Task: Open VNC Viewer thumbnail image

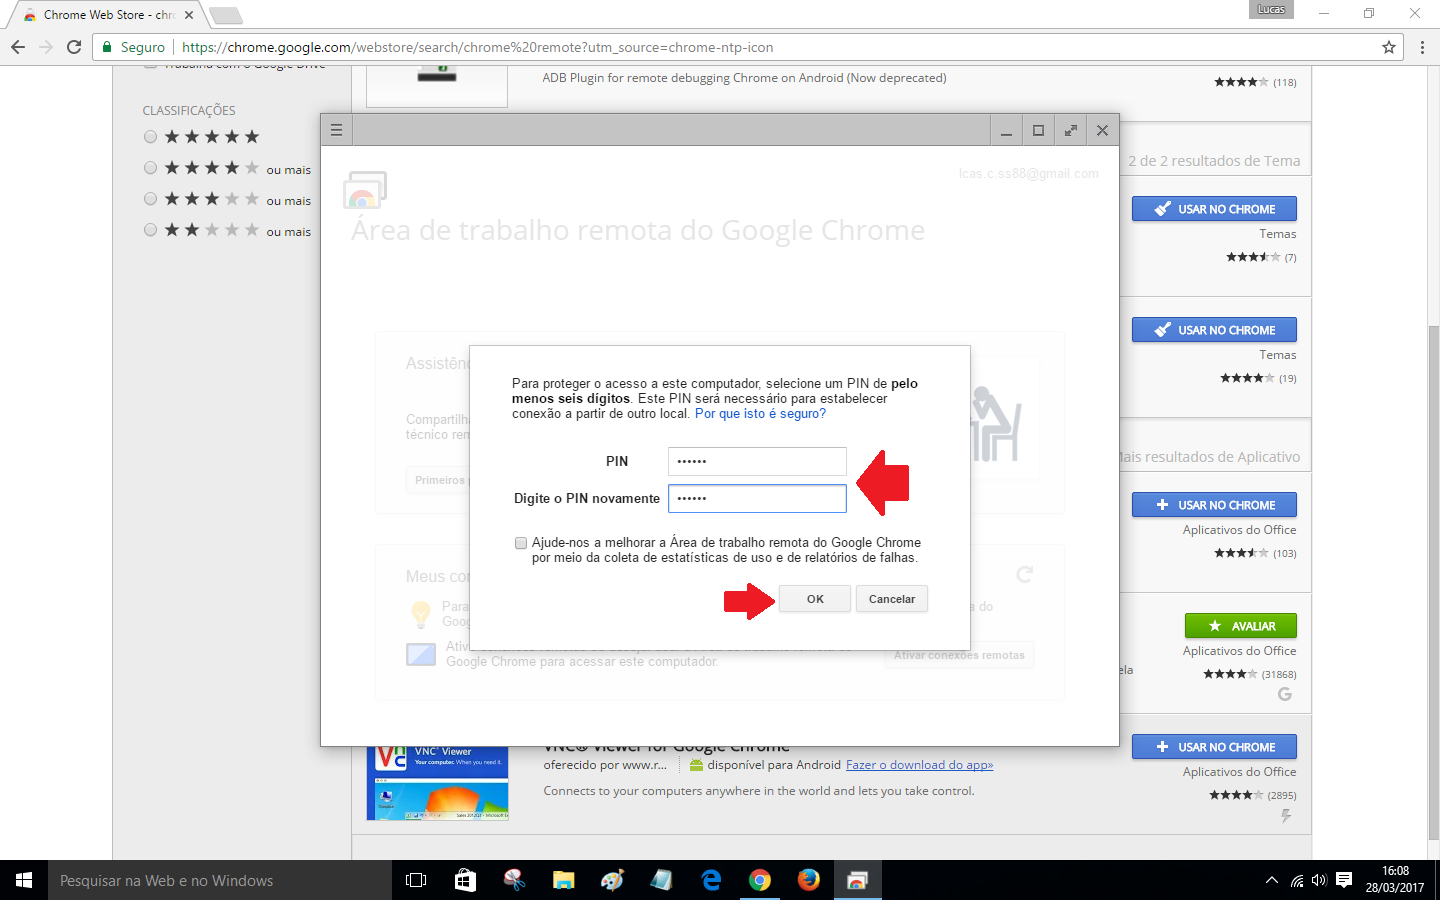Action: coord(437,783)
